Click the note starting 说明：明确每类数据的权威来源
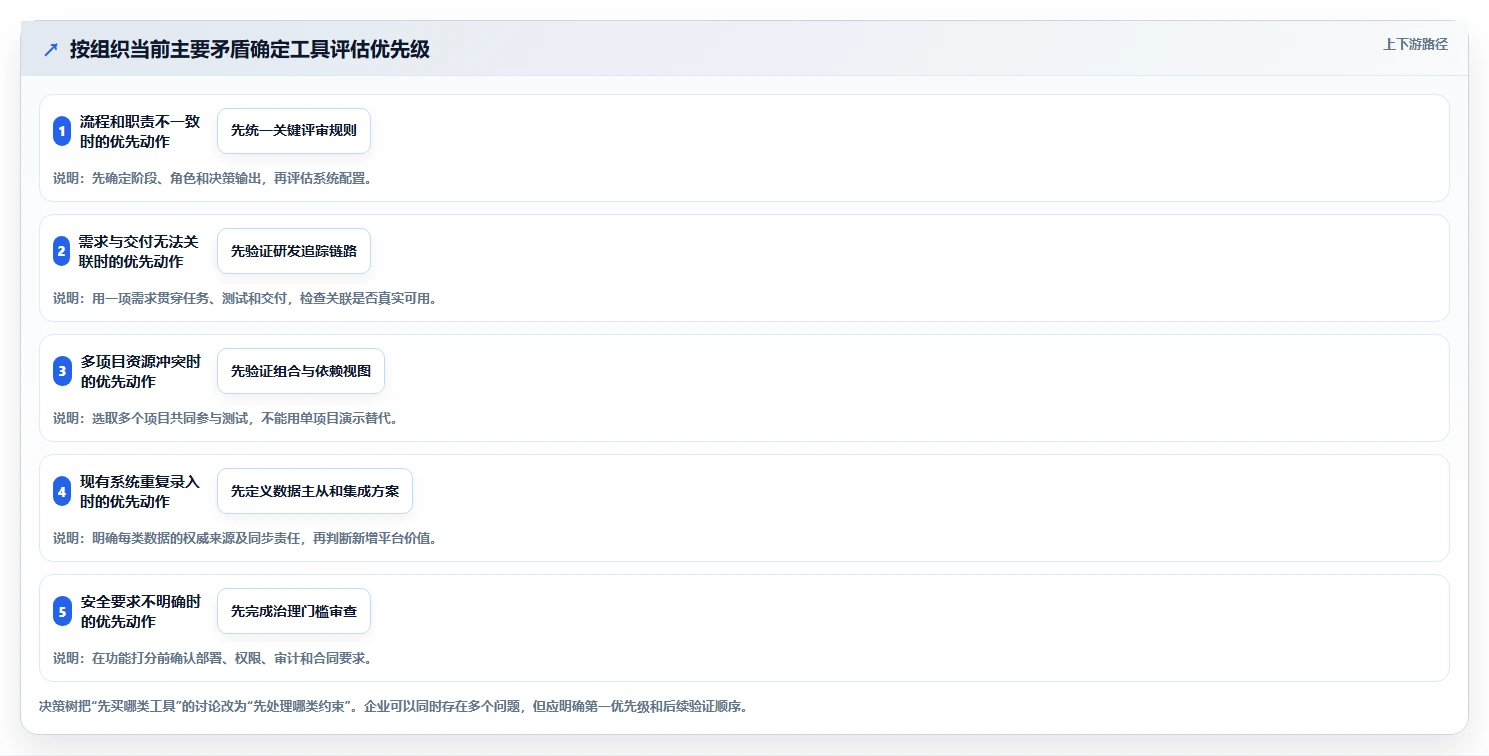1489x756 pixels. [x=245, y=538]
